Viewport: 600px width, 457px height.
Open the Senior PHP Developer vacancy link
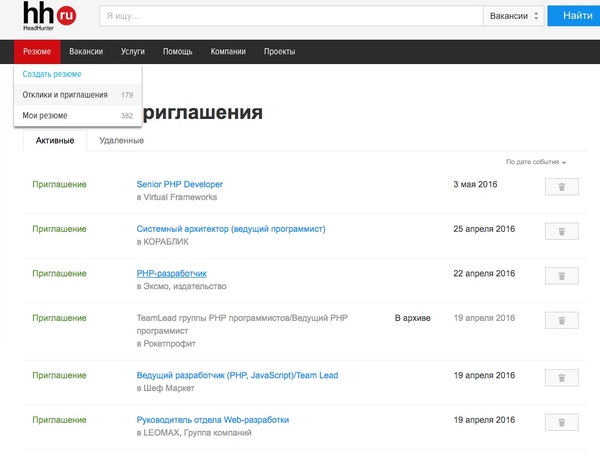(180, 185)
